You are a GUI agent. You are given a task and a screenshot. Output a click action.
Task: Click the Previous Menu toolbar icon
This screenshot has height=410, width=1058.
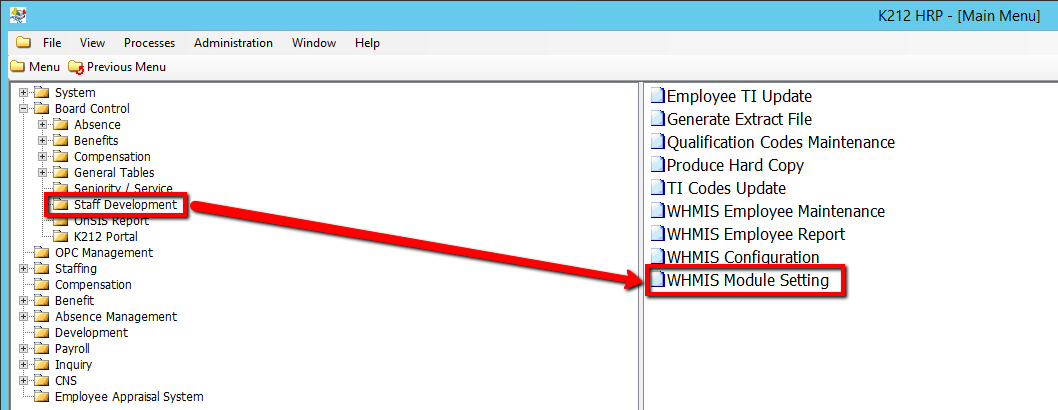[x=76, y=67]
